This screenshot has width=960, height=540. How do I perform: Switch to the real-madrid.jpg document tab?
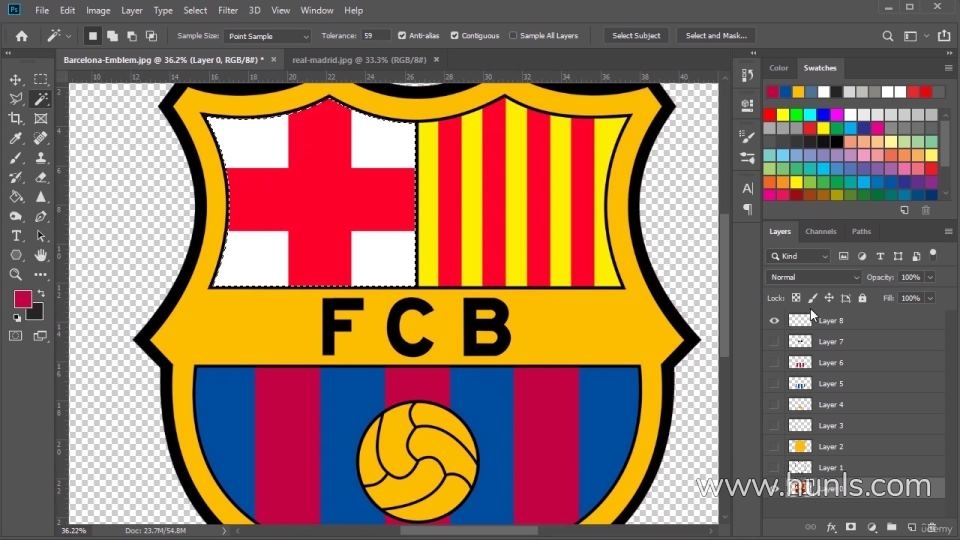[359, 60]
